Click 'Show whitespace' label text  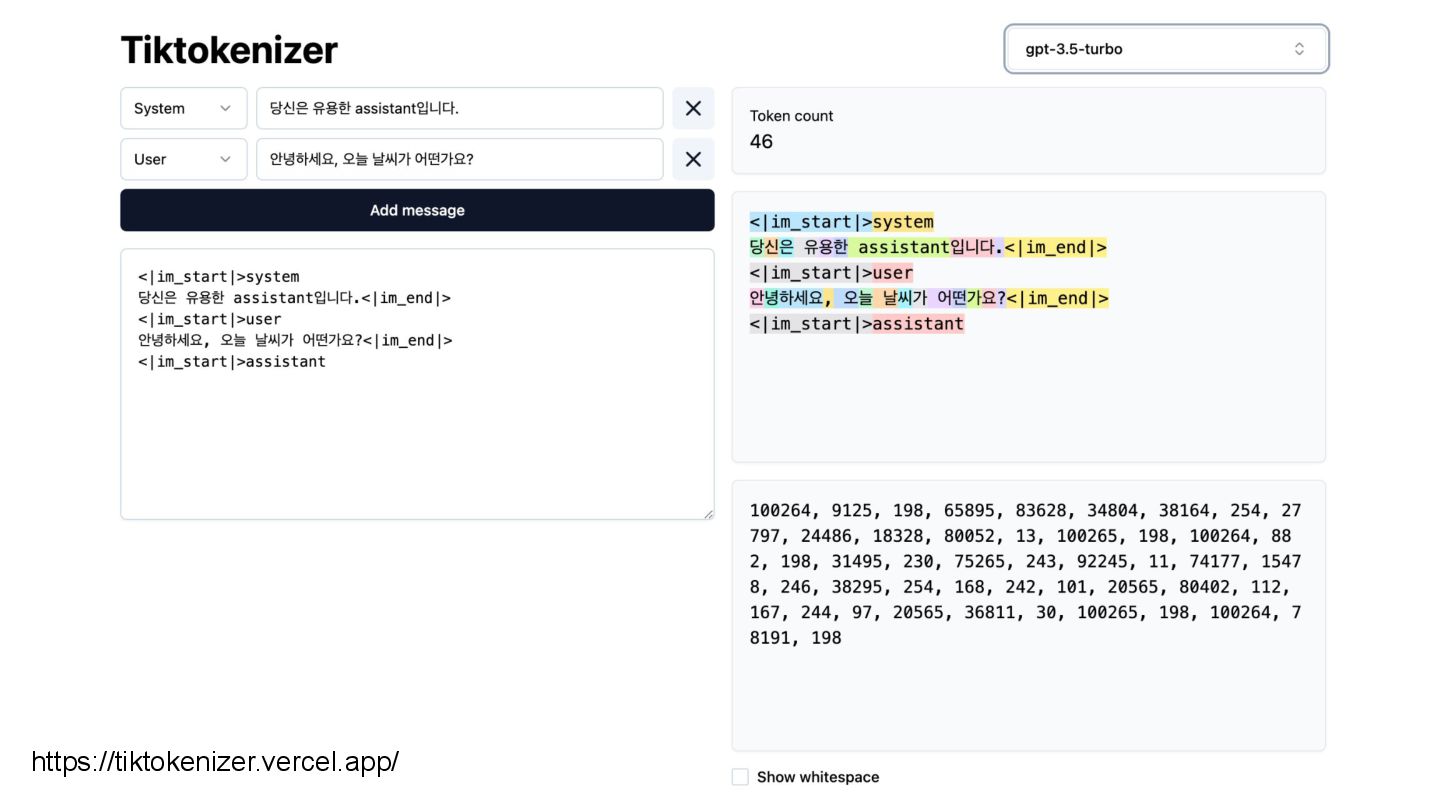point(818,777)
